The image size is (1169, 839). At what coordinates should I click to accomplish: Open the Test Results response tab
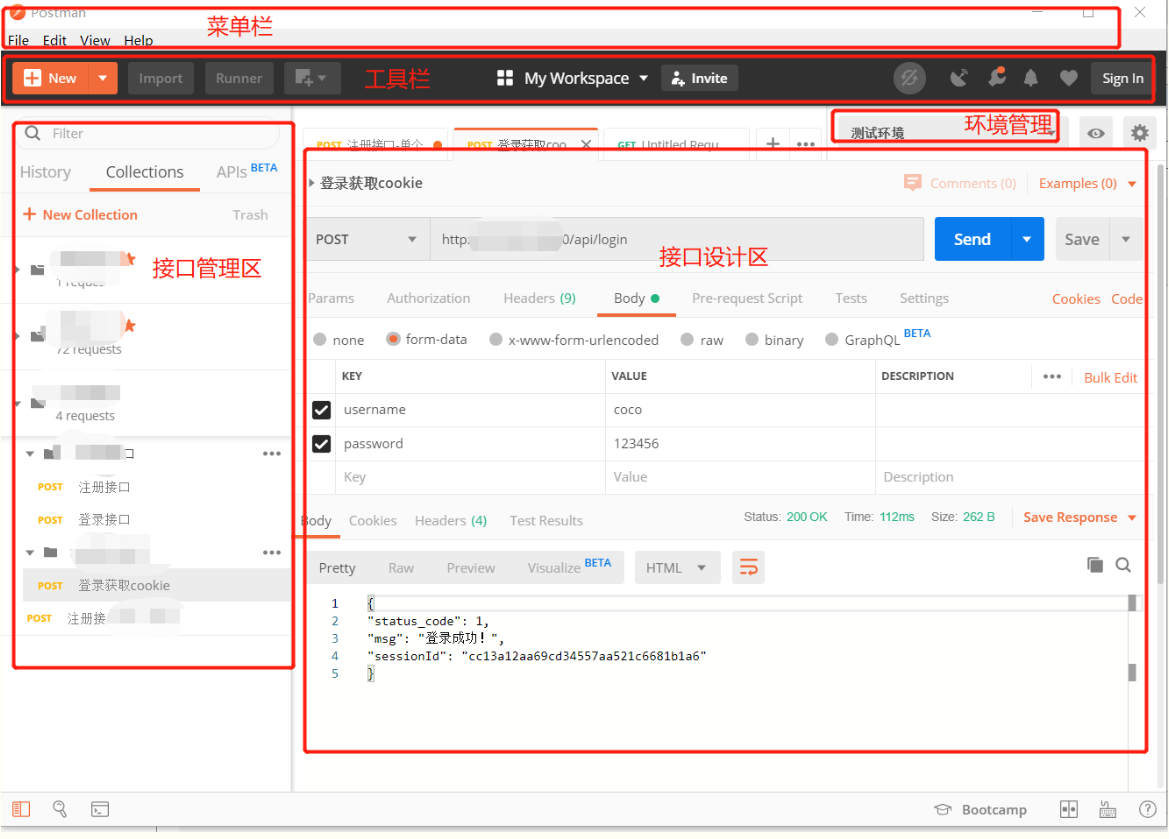(x=546, y=521)
